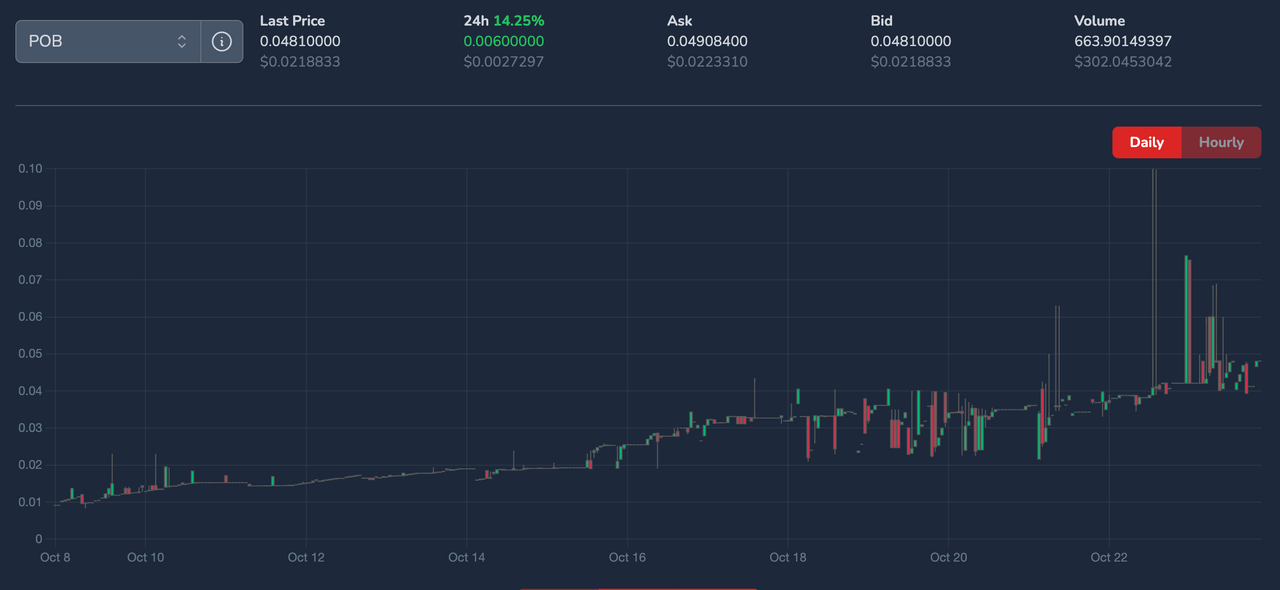Click the $0.0223310 Ask dollar value

[x=707, y=62]
